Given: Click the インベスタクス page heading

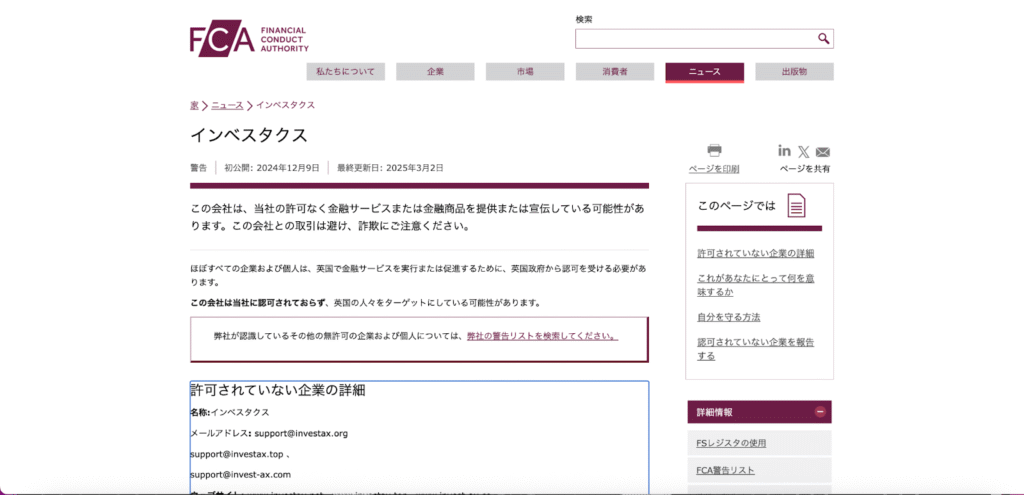Looking at the screenshot, I should pyautogui.click(x=249, y=135).
